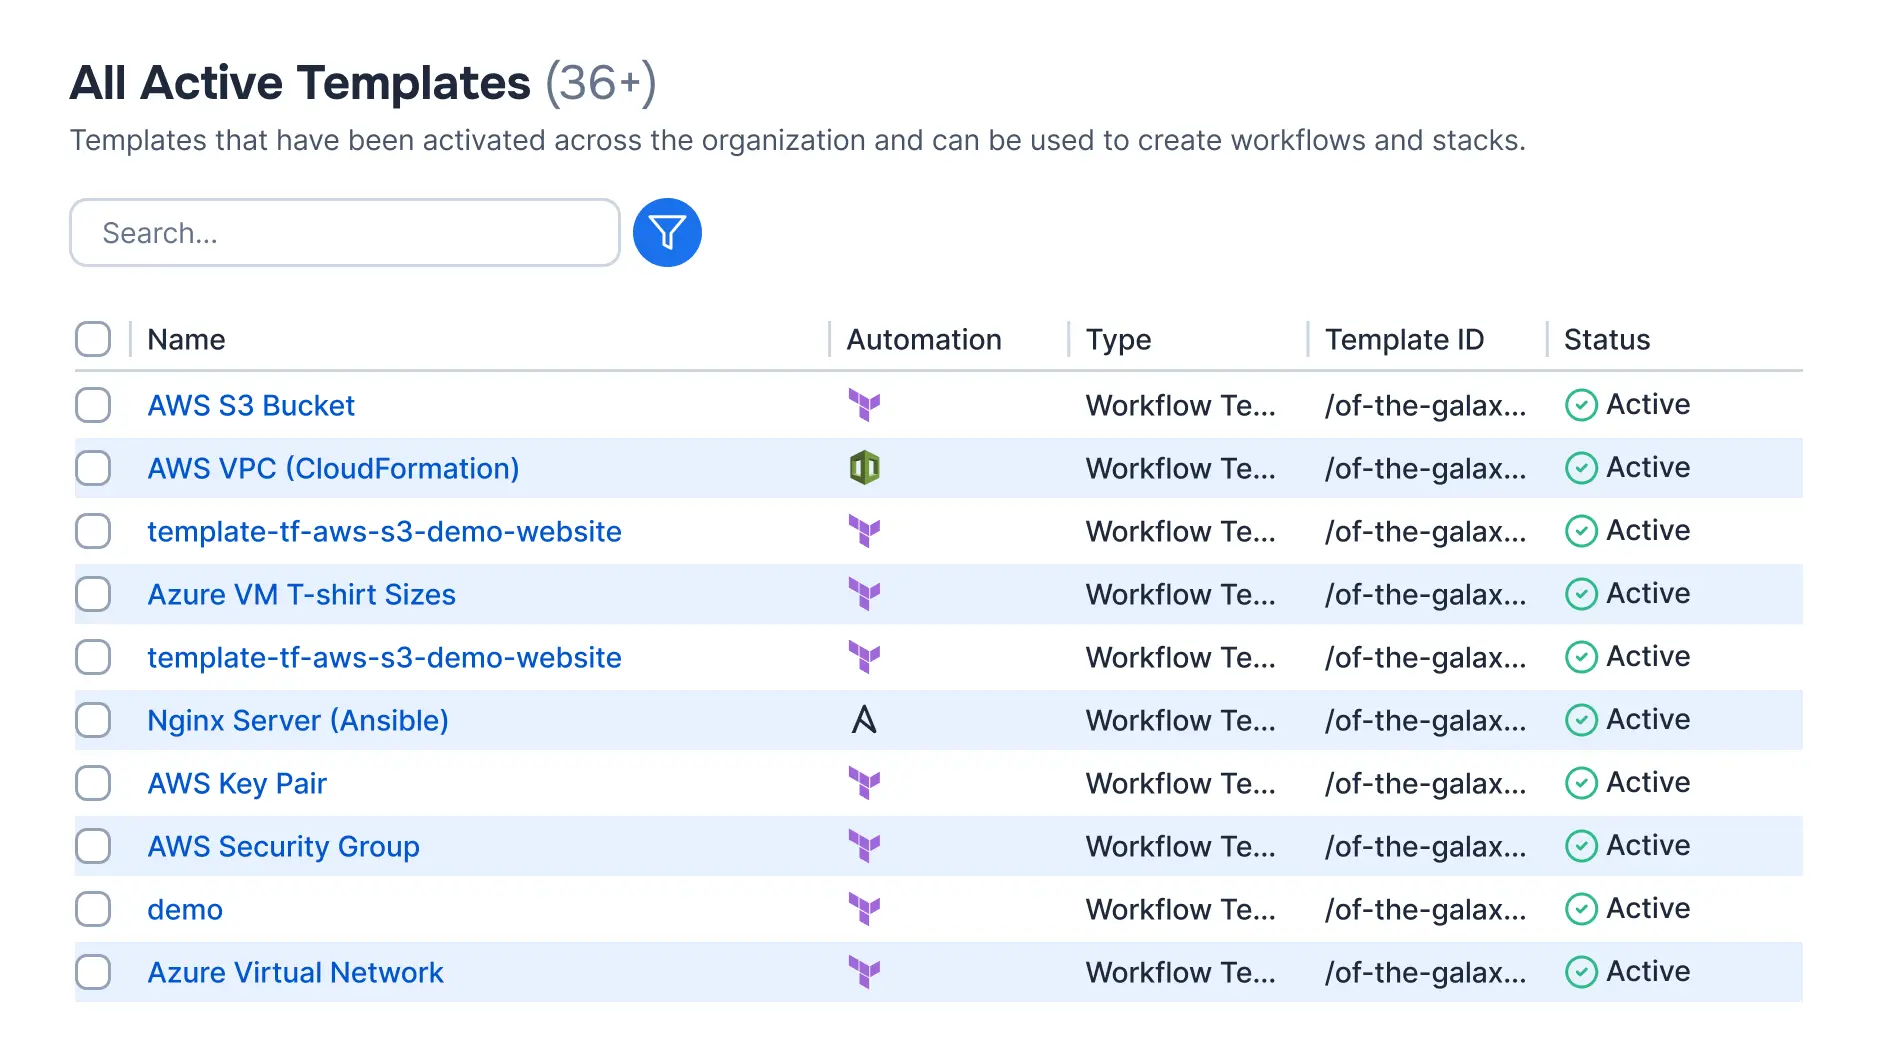Screen dimensions: 1893x1059
Task: Click Active check icon for Nginx Server row
Action: click(1581, 720)
